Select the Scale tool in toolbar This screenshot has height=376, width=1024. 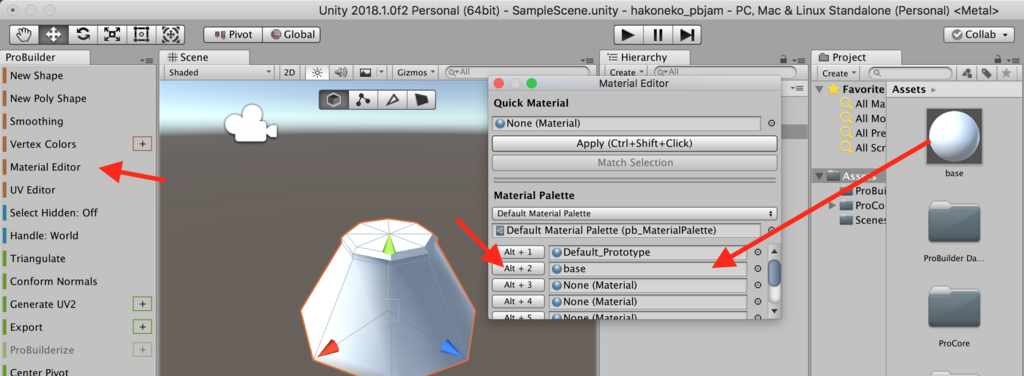[x=112, y=34]
